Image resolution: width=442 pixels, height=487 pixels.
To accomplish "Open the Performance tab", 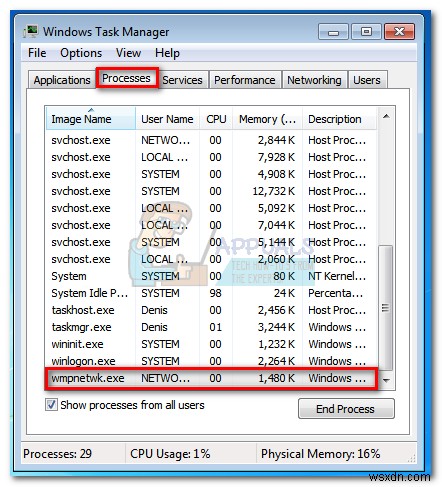I will (x=245, y=80).
